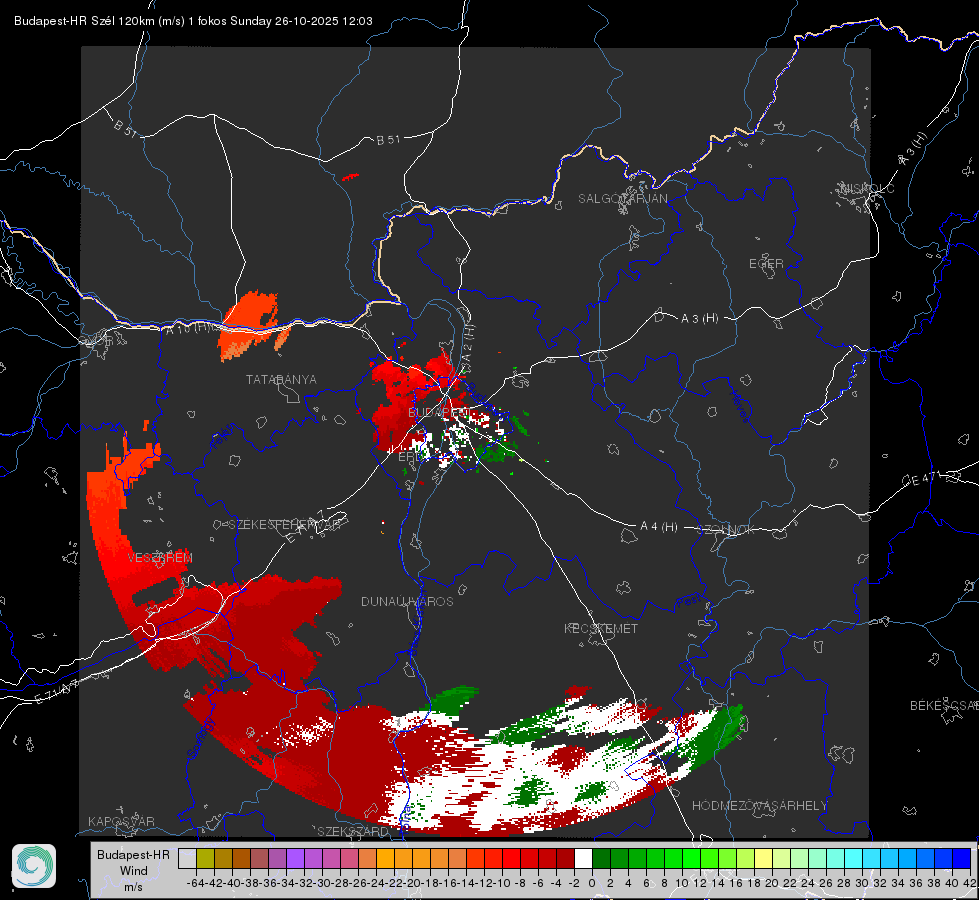Click the bright red swatch between -10 and -8
979x900 pixels.
pos(511,859)
